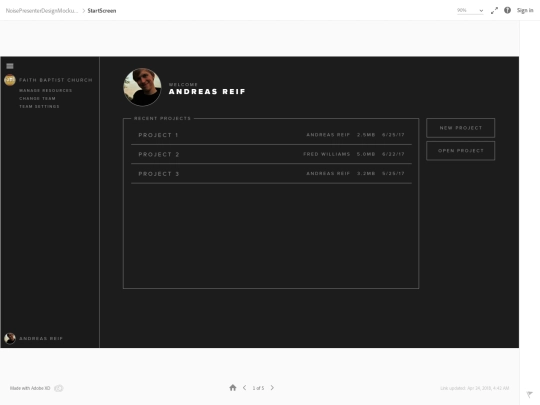Click the New Project button

(460, 128)
